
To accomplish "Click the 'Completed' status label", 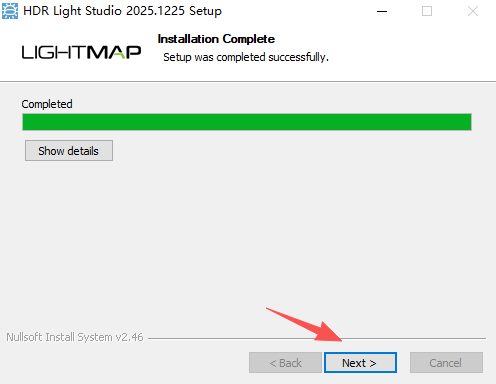I will point(47,104).
